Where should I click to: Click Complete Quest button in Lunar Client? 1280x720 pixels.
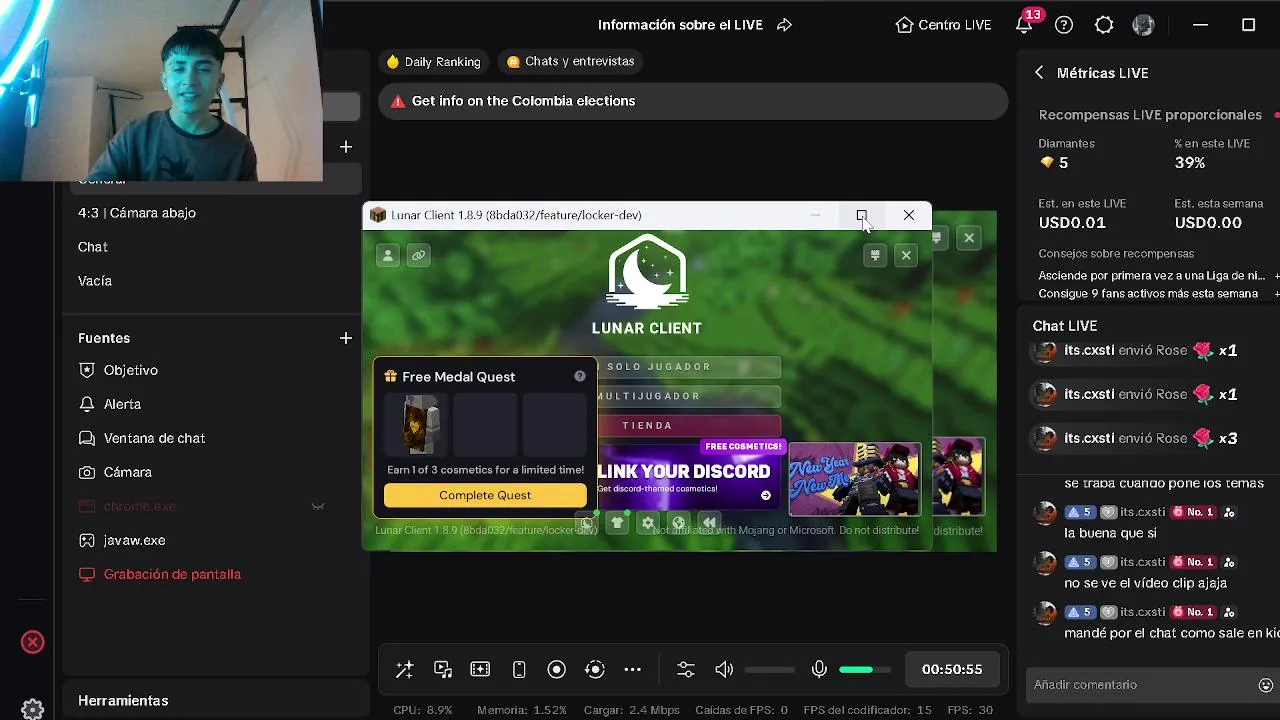click(485, 495)
